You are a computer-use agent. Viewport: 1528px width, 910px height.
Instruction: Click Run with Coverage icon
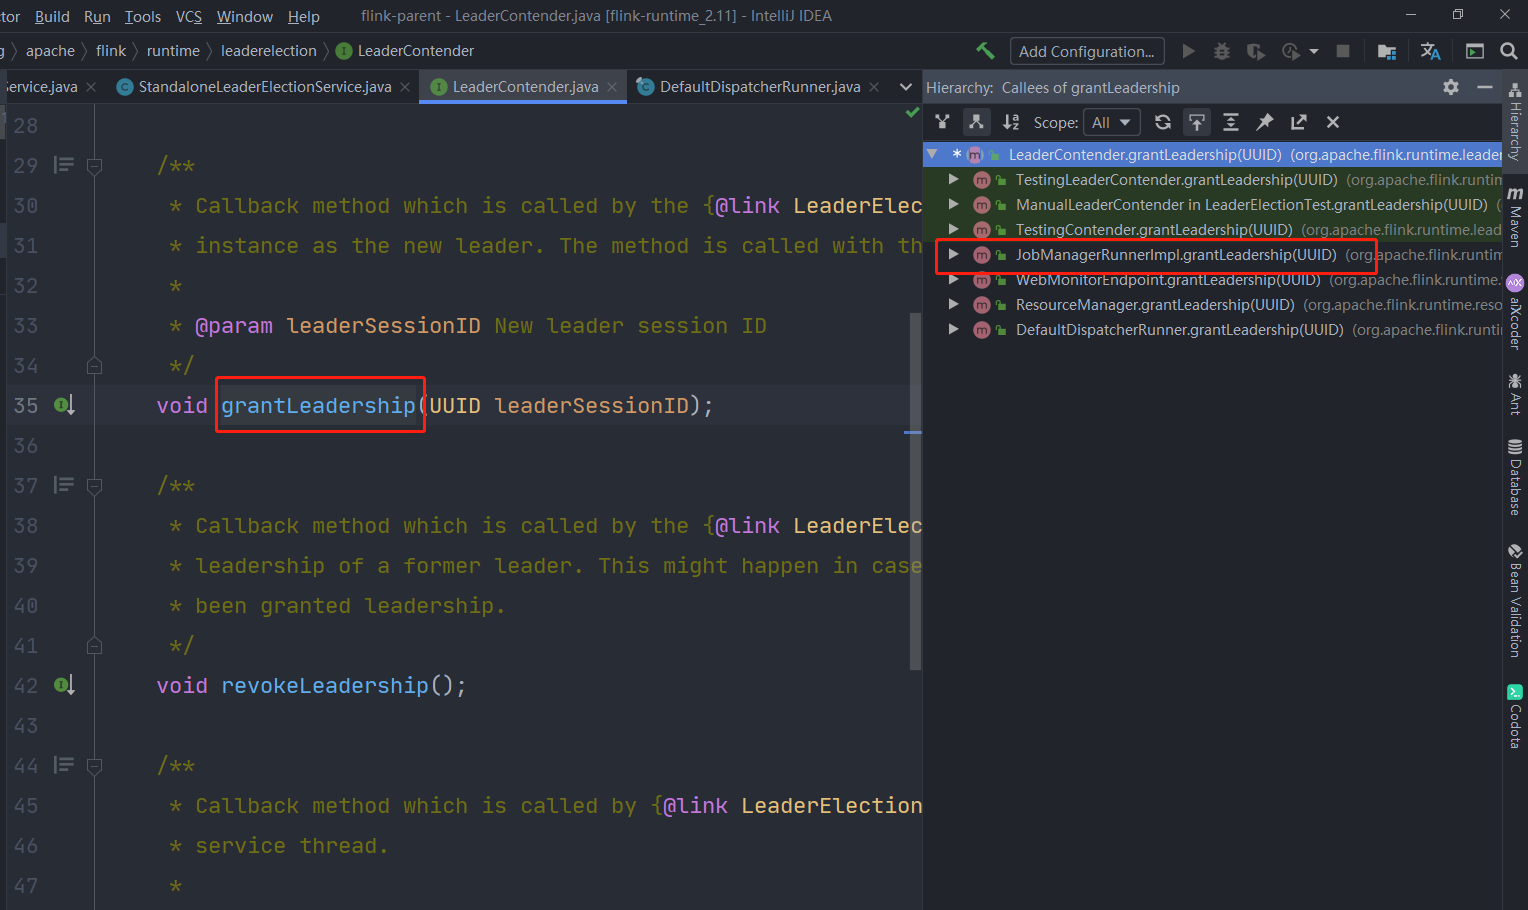tap(1256, 51)
